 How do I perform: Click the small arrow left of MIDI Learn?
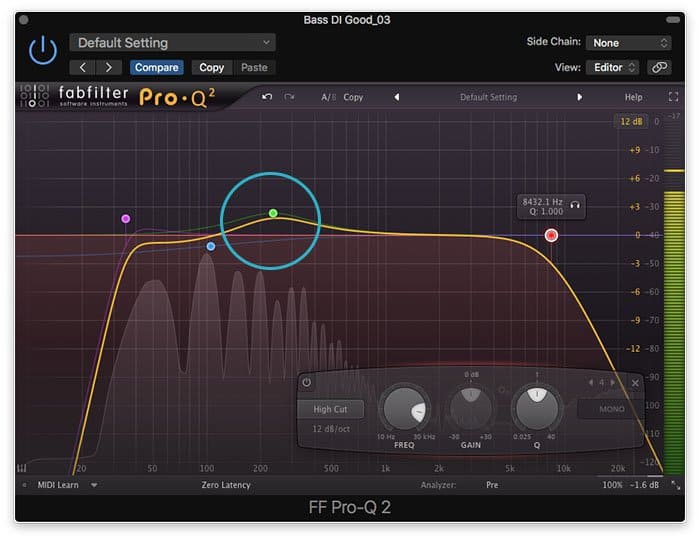(25, 485)
